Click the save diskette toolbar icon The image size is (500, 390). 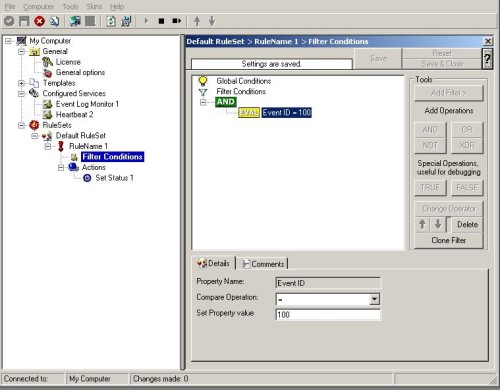pos(24,21)
